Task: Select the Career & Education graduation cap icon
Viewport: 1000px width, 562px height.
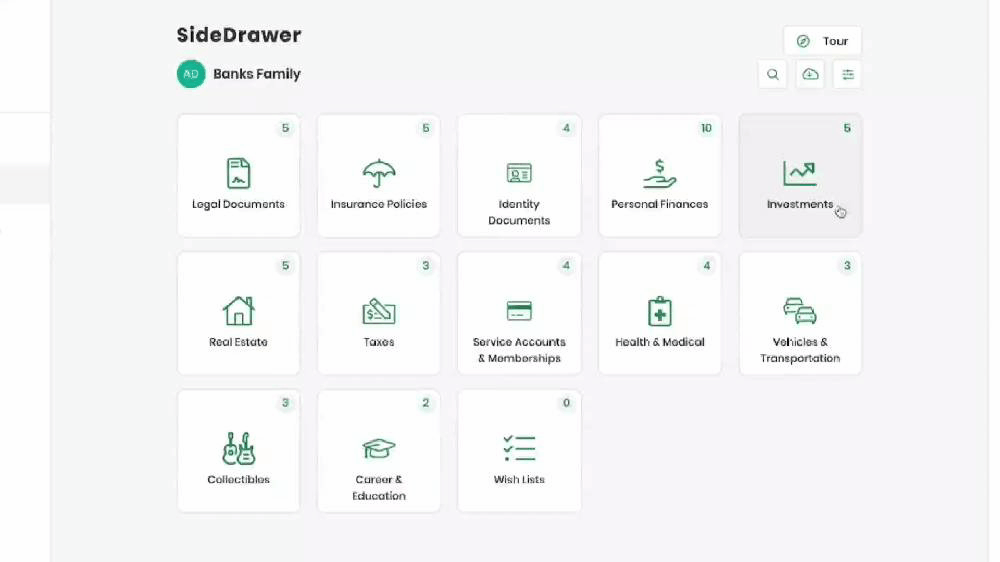Action: coord(379,448)
